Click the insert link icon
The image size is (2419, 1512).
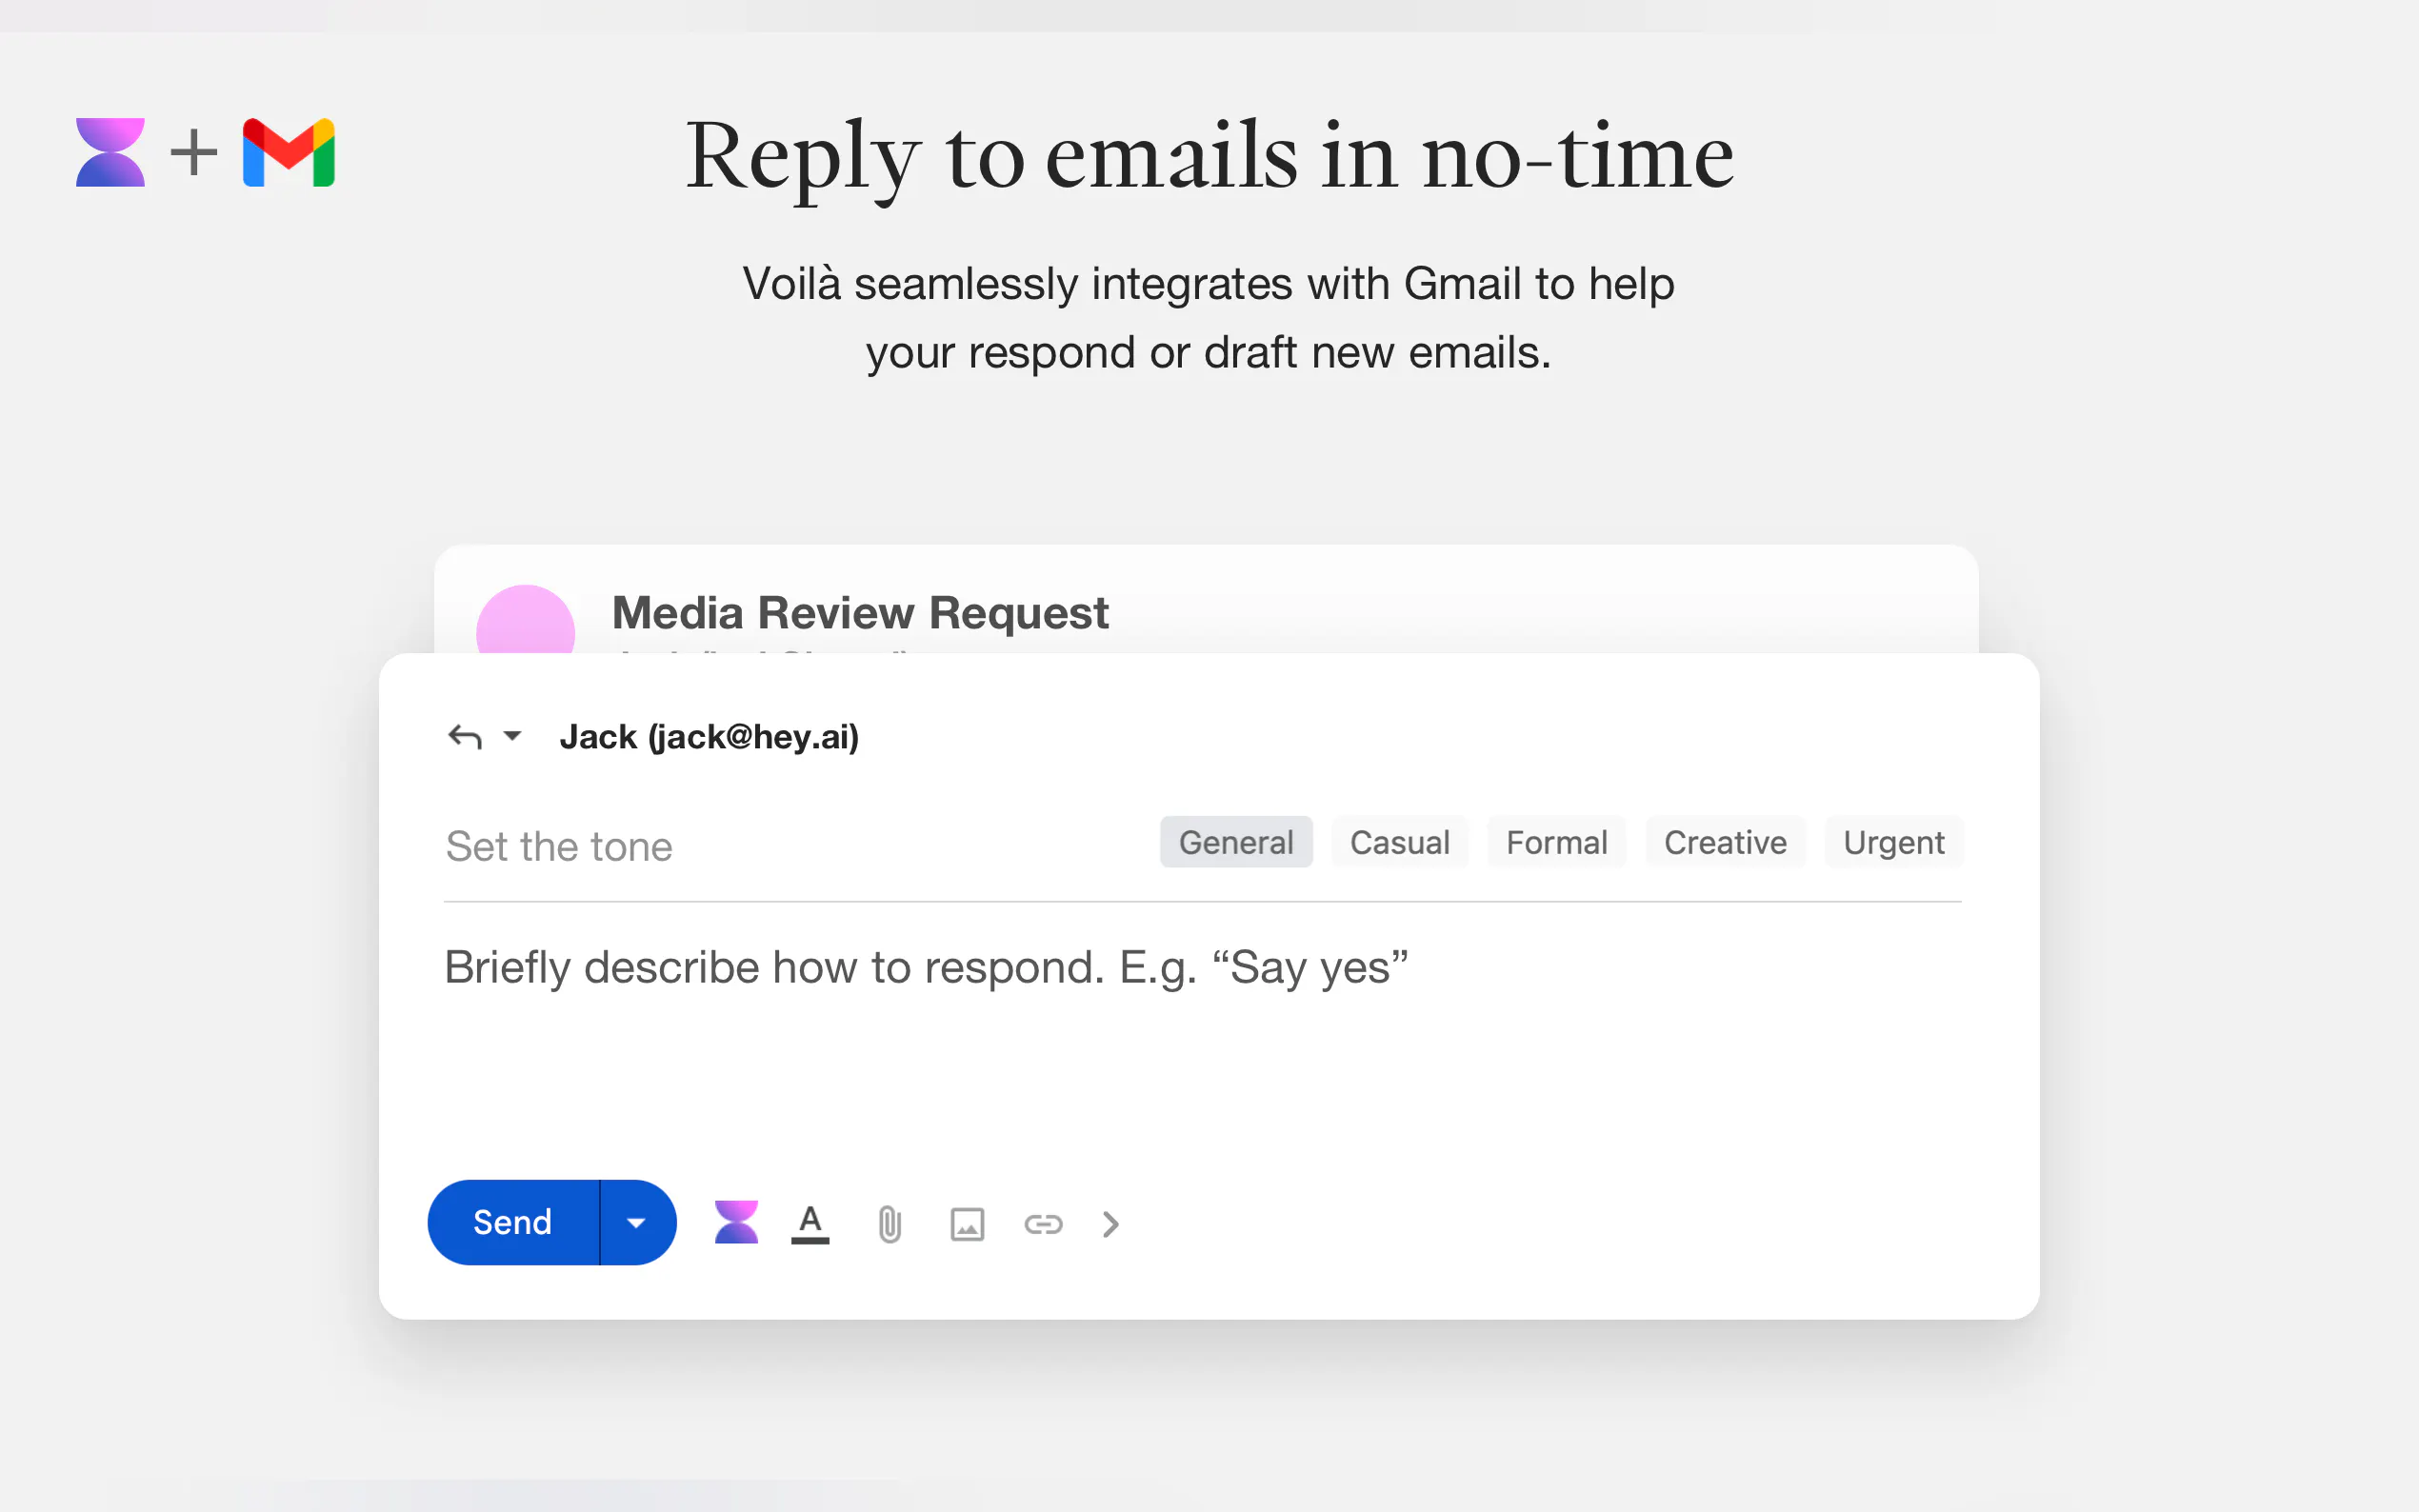click(1042, 1224)
